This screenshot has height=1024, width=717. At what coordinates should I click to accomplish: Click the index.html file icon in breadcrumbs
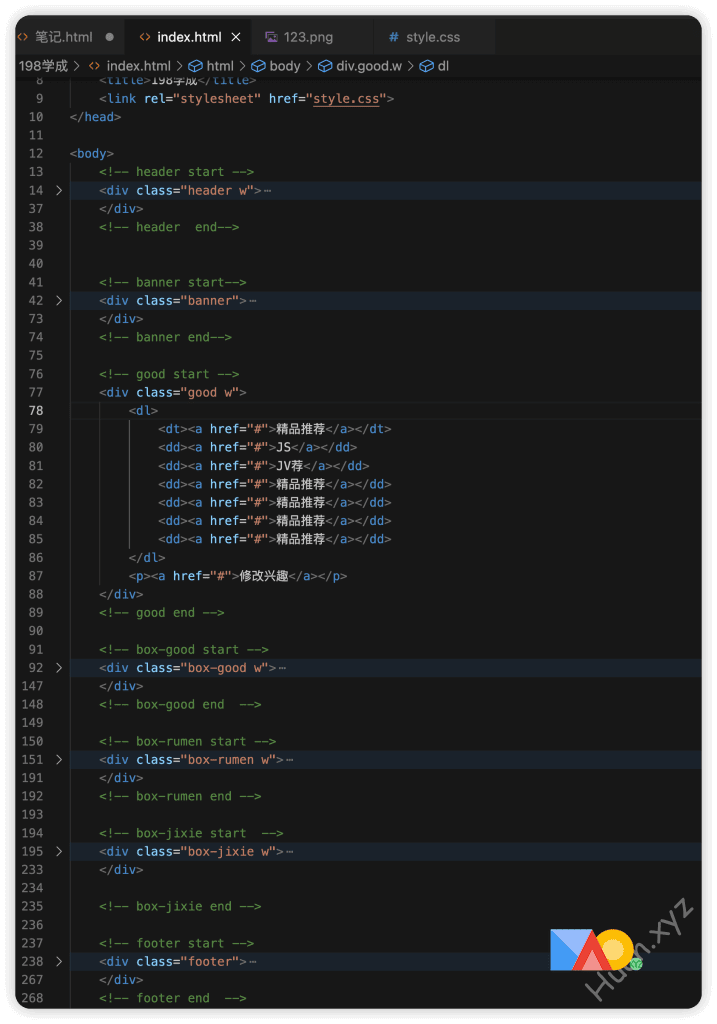95,66
